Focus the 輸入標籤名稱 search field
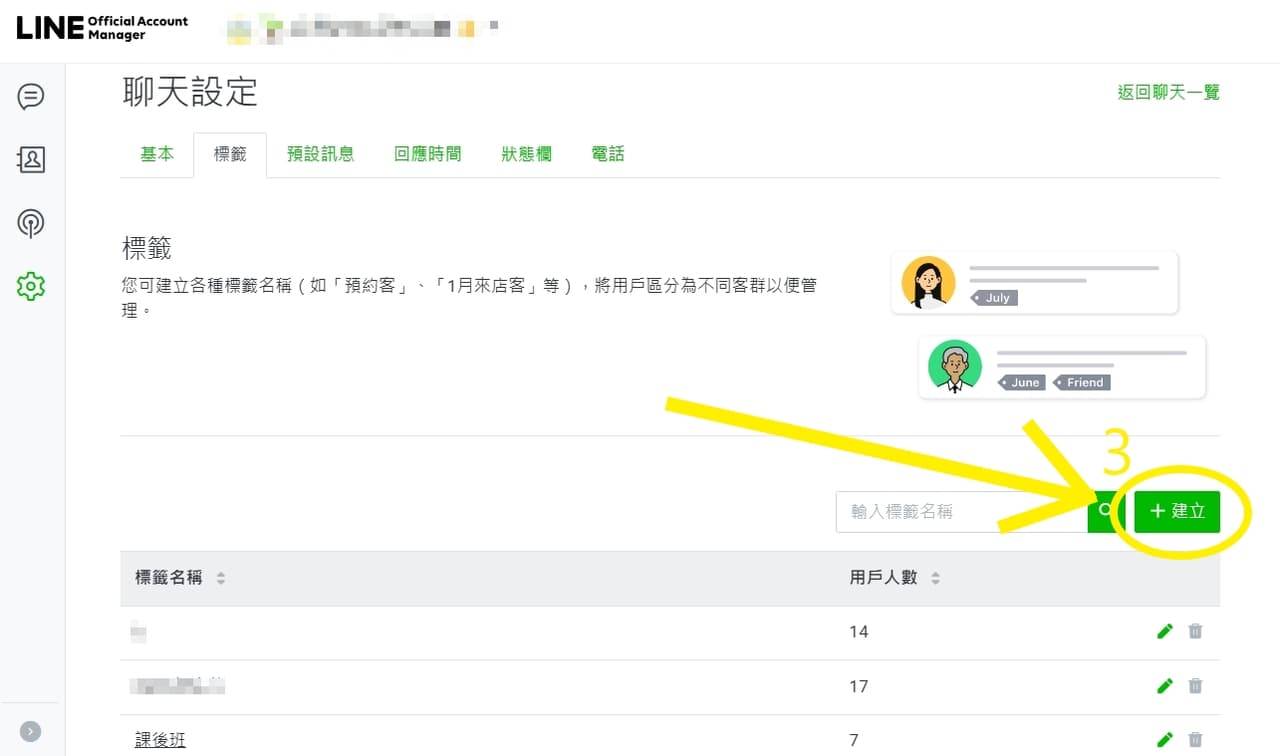Image resolution: width=1280 pixels, height=756 pixels. 962,511
